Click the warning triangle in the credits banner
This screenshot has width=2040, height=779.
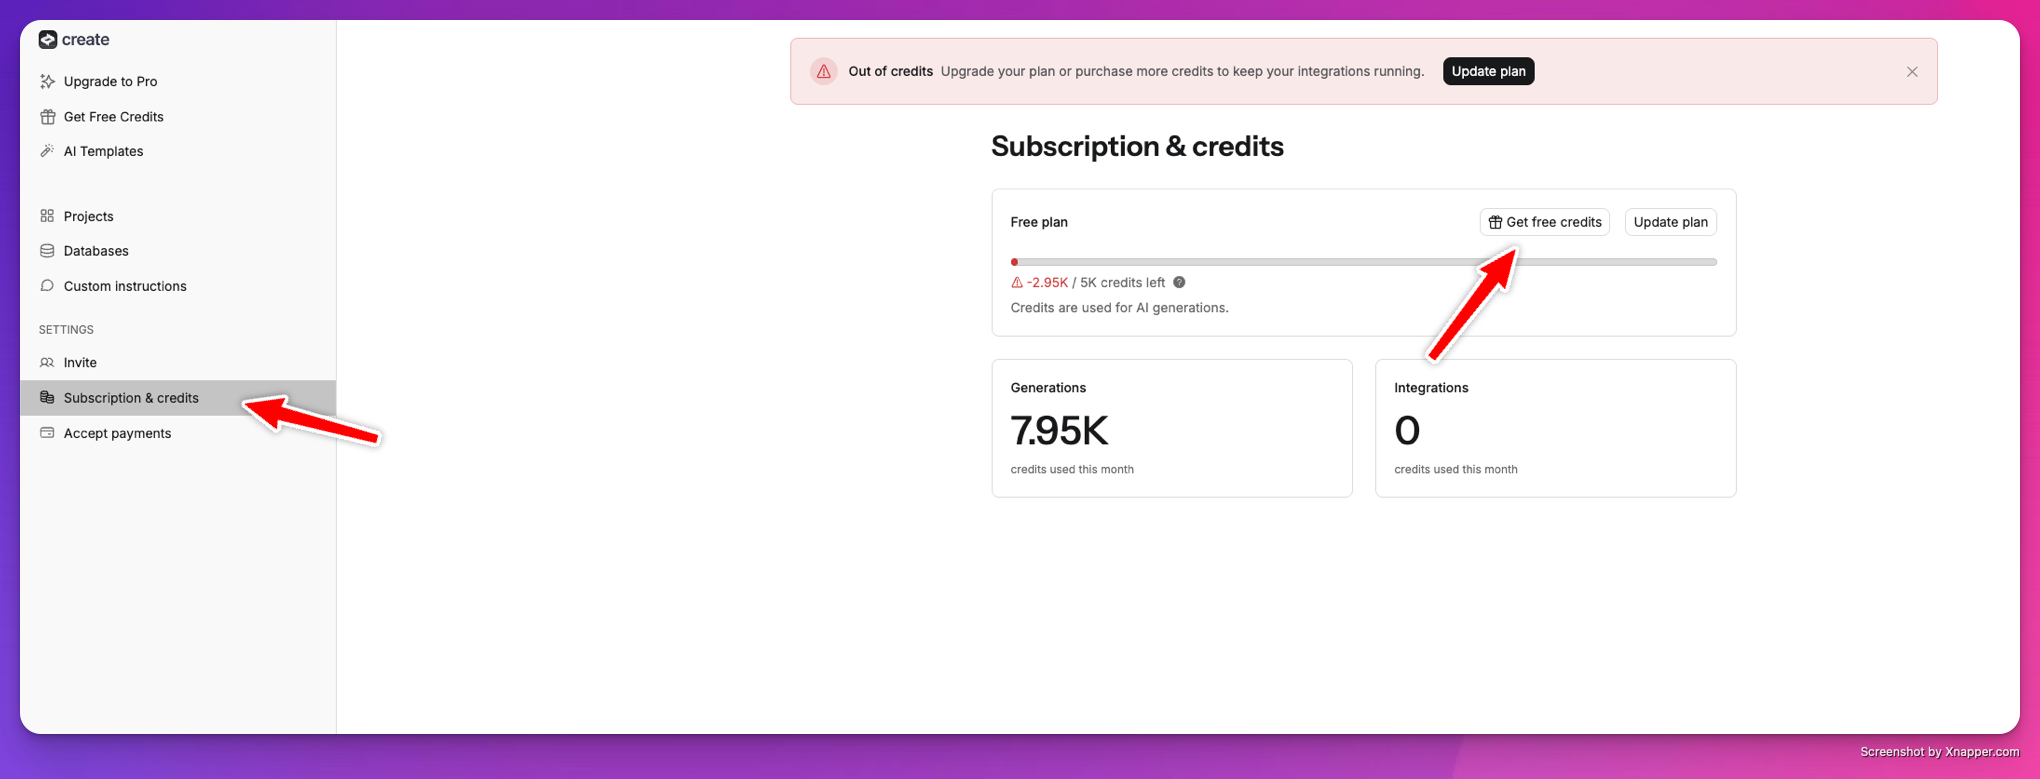click(823, 71)
